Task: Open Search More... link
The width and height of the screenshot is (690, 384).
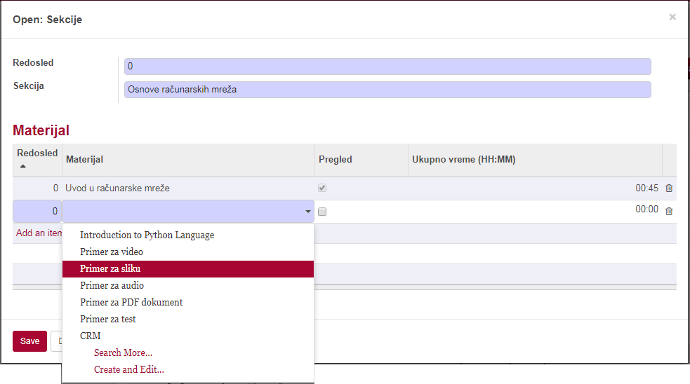Action: 123,353
